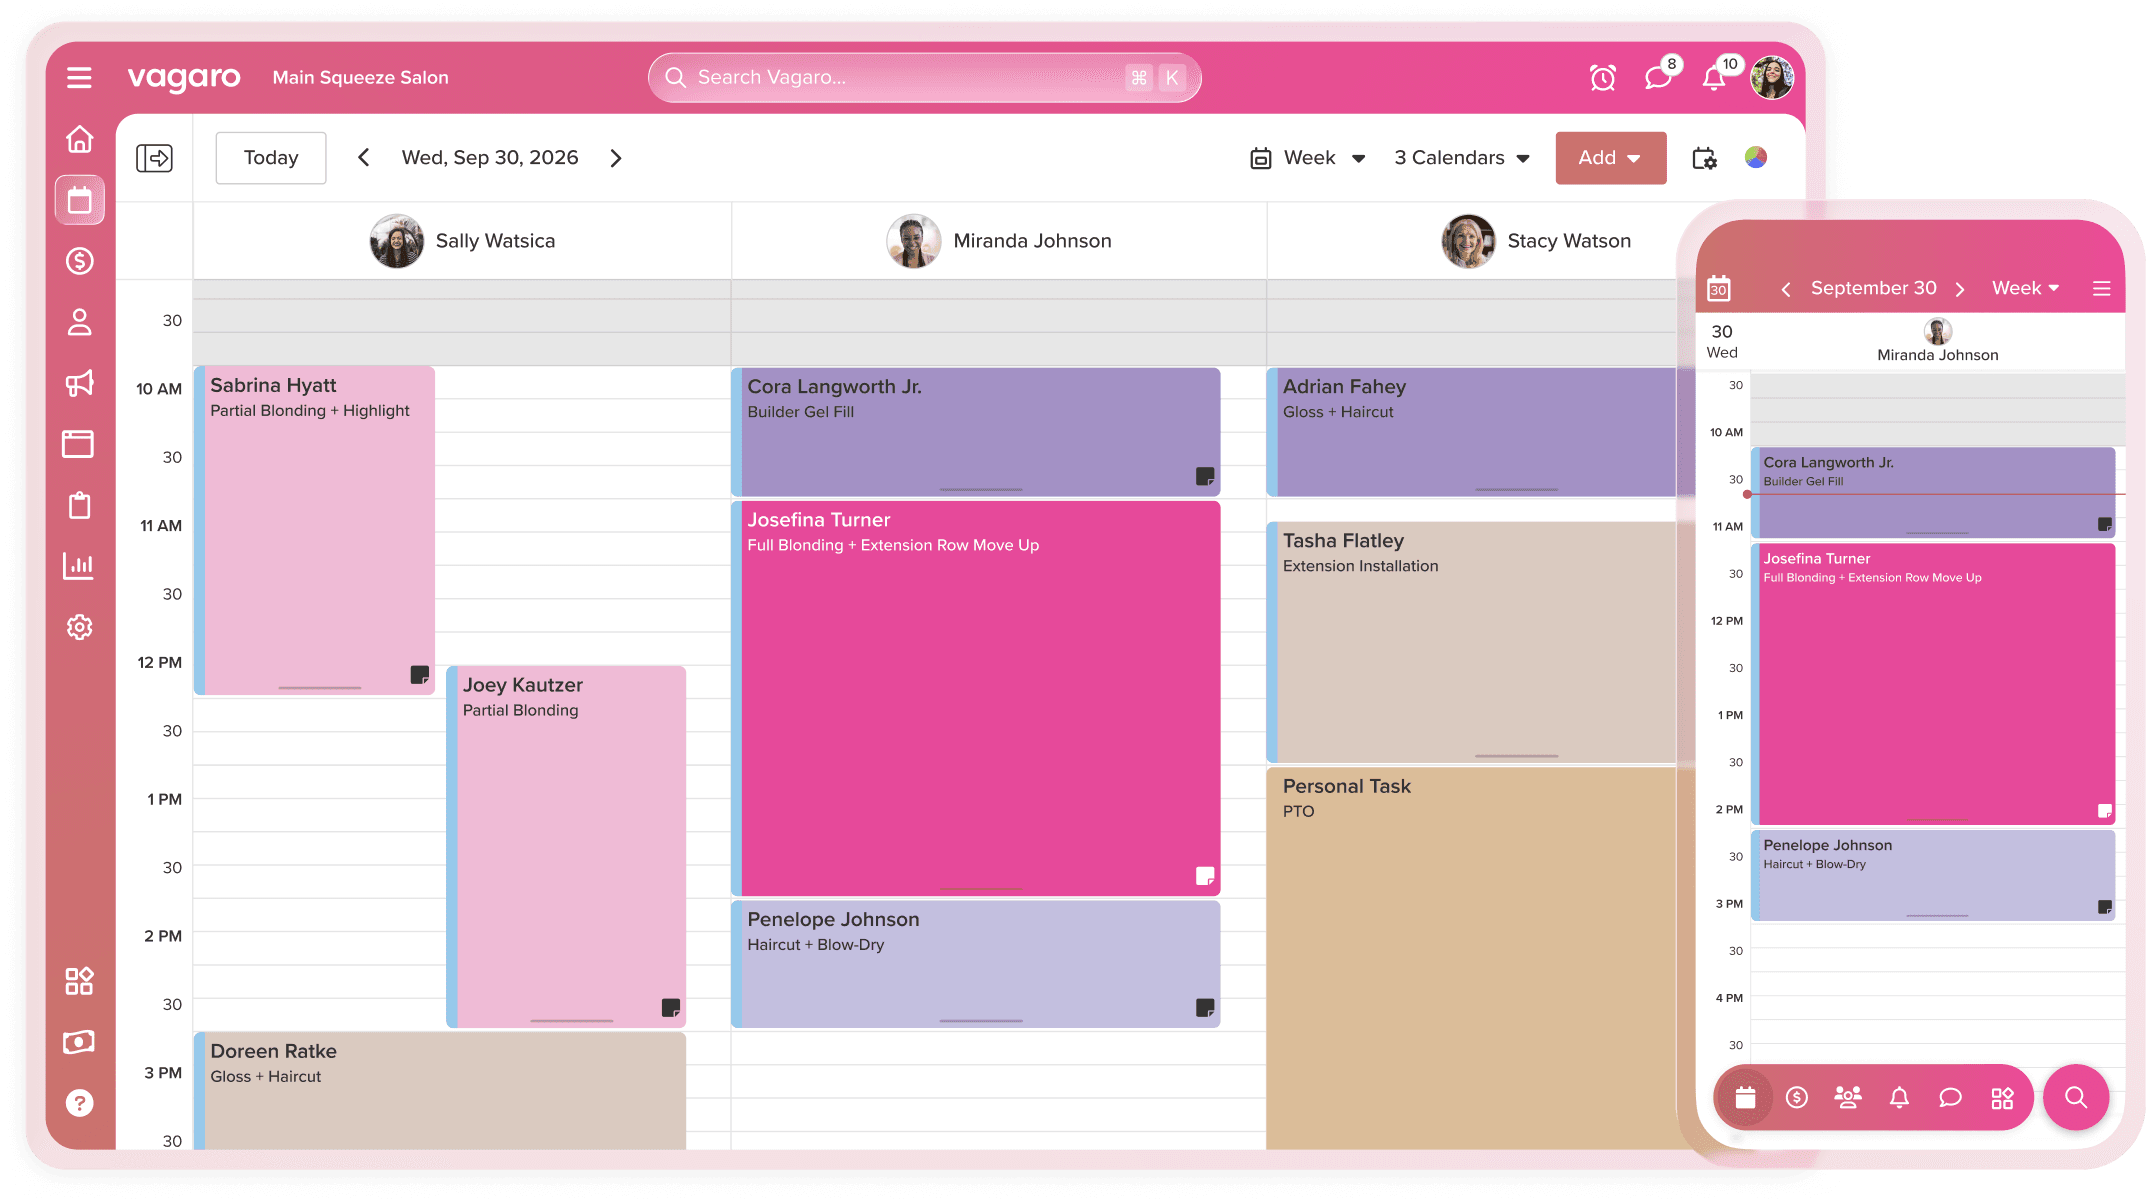Expand the Week view dropdown
This screenshot has width=2146, height=1200.
(x=1308, y=158)
